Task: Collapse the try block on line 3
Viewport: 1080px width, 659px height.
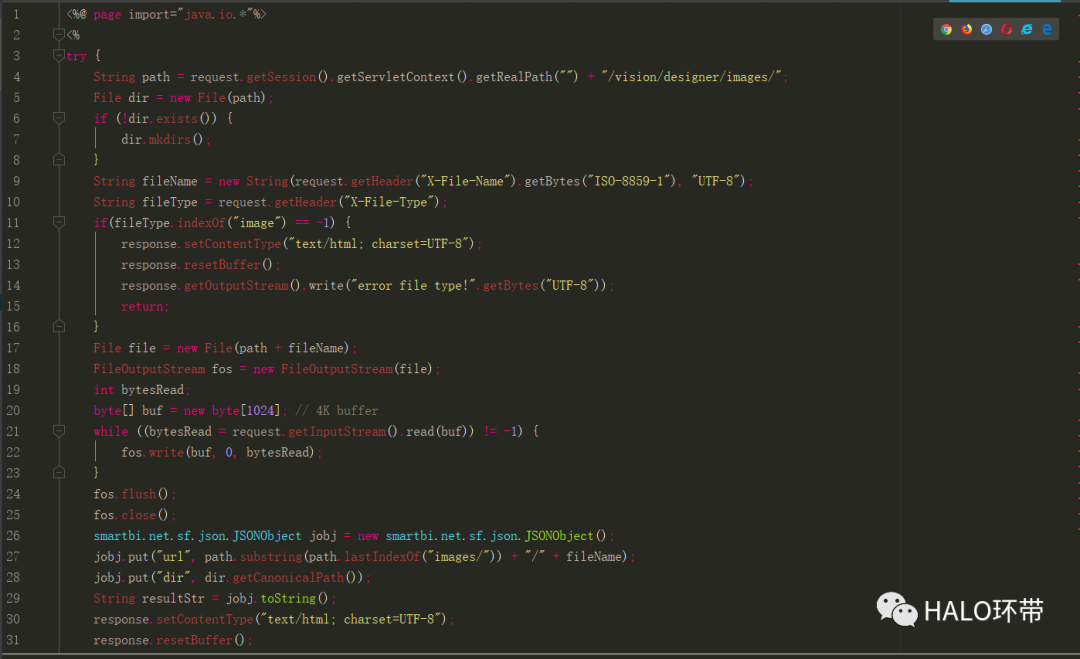Action: [x=59, y=56]
